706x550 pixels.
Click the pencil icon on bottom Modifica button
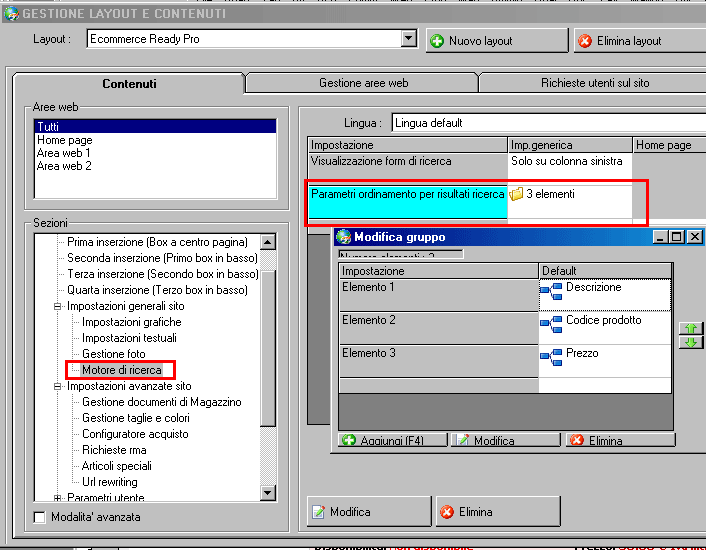(318, 512)
